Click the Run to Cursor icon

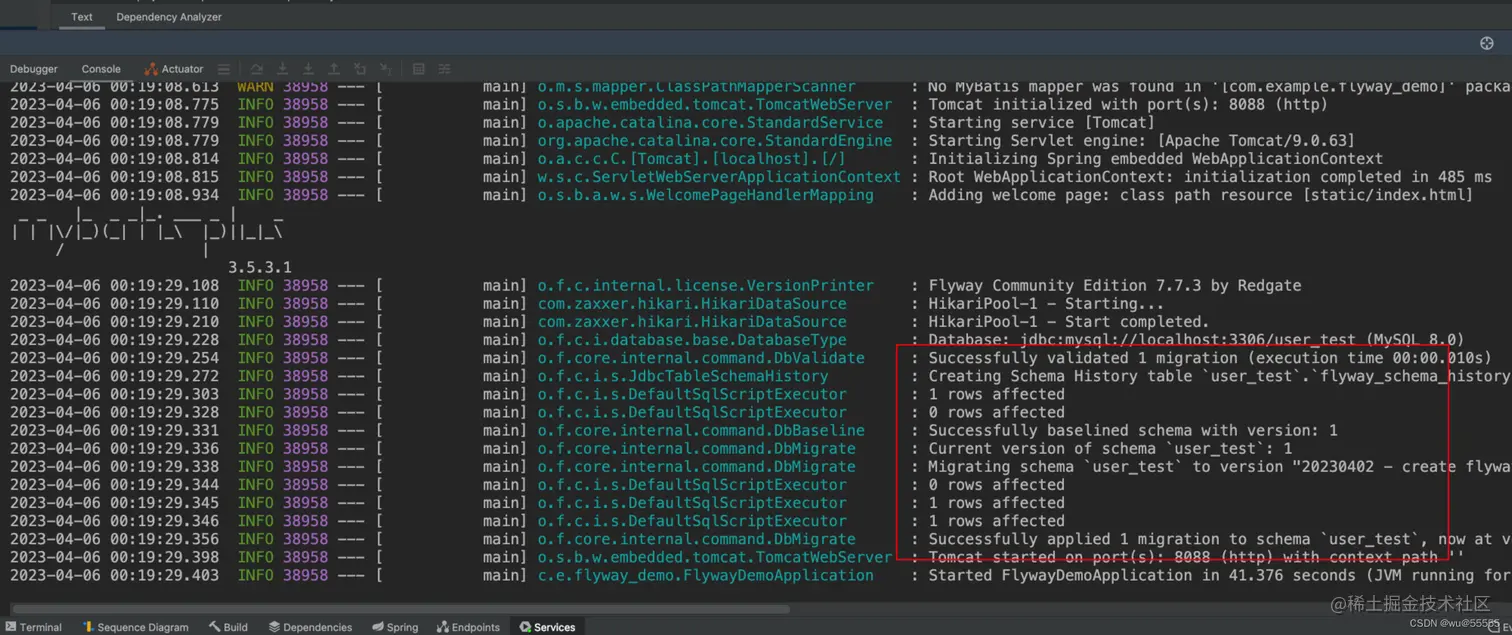click(x=386, y=69)
